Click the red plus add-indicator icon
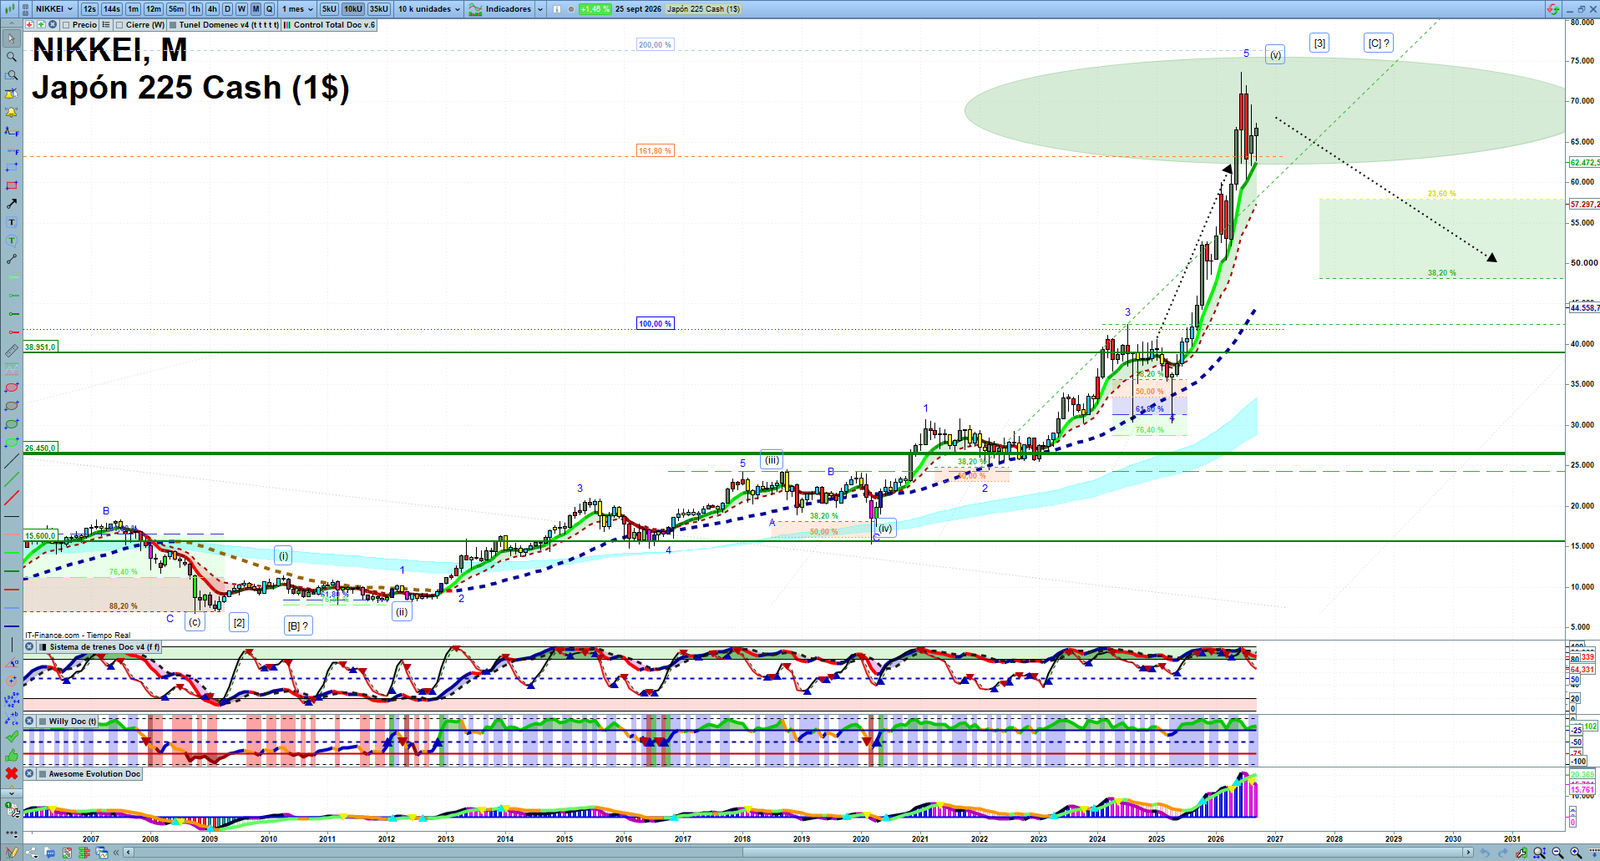The image size is (1600, 861). click(29, 25)
